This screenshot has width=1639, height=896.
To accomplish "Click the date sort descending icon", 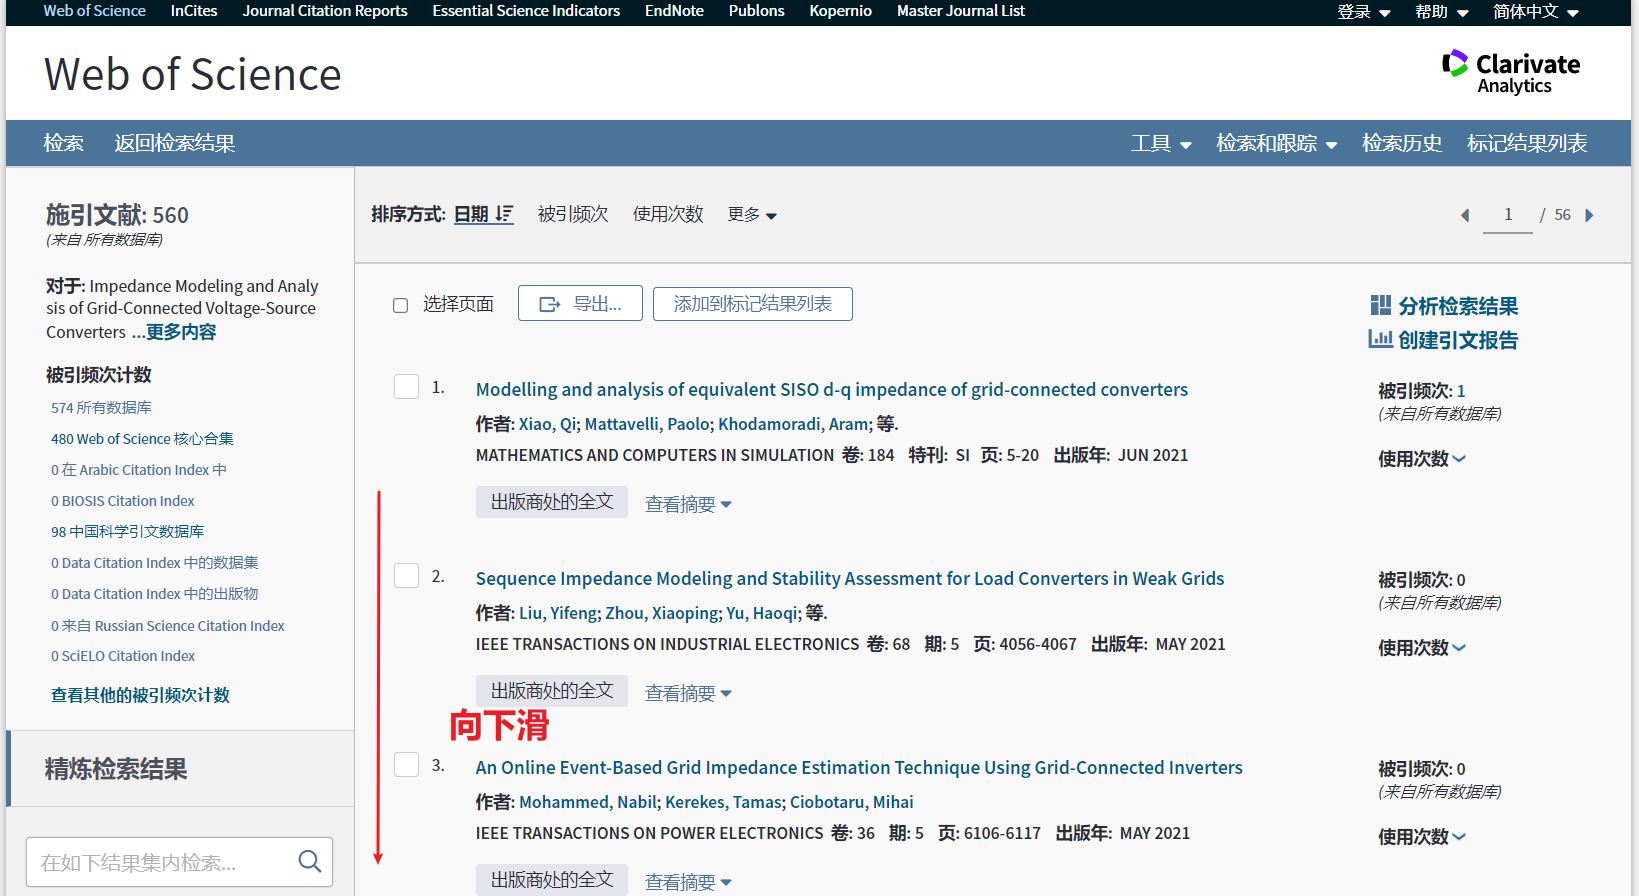I will coord(504,214).
